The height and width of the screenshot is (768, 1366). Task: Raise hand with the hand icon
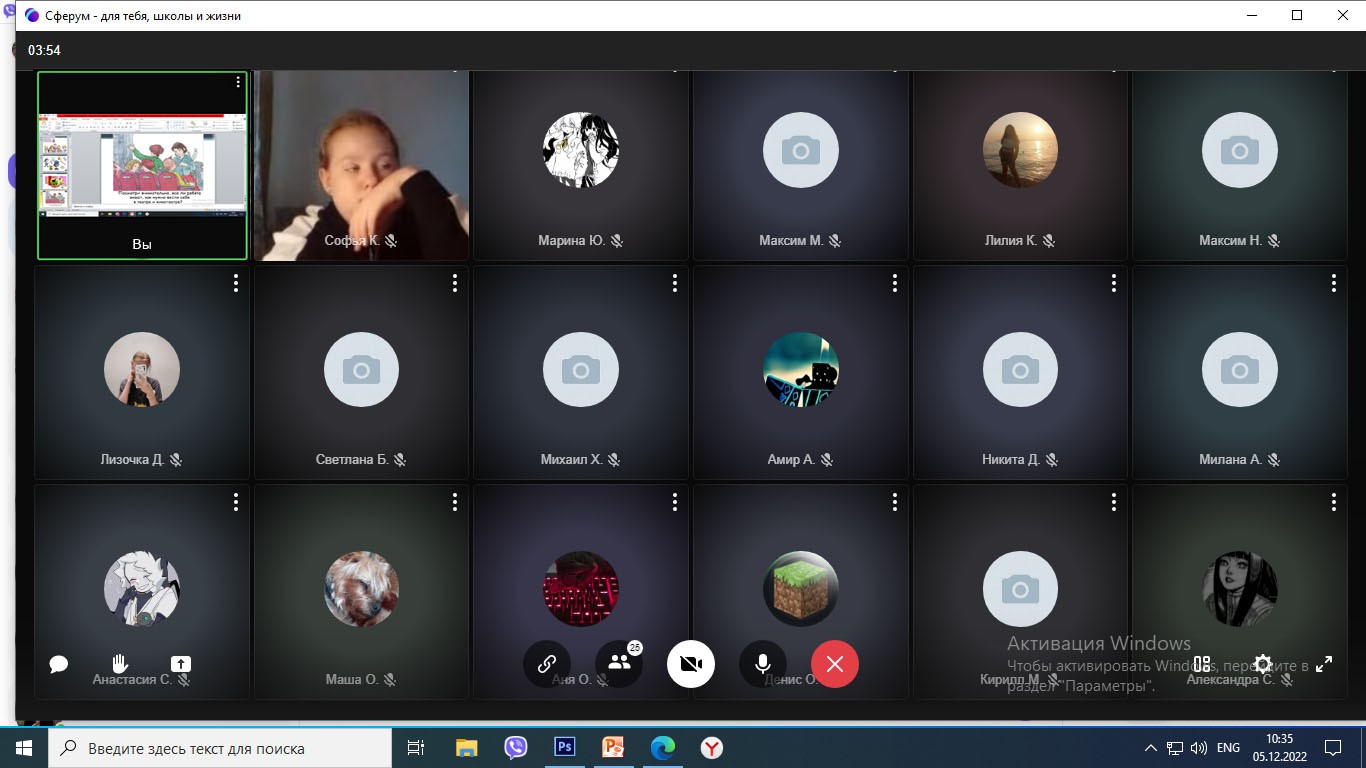(120, 664)
